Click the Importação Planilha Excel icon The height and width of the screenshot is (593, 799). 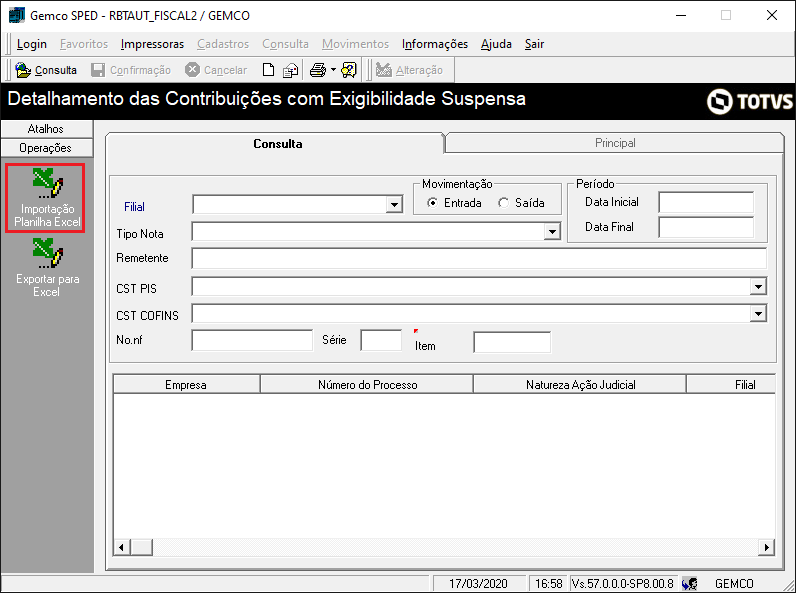(x=47, y=183)
